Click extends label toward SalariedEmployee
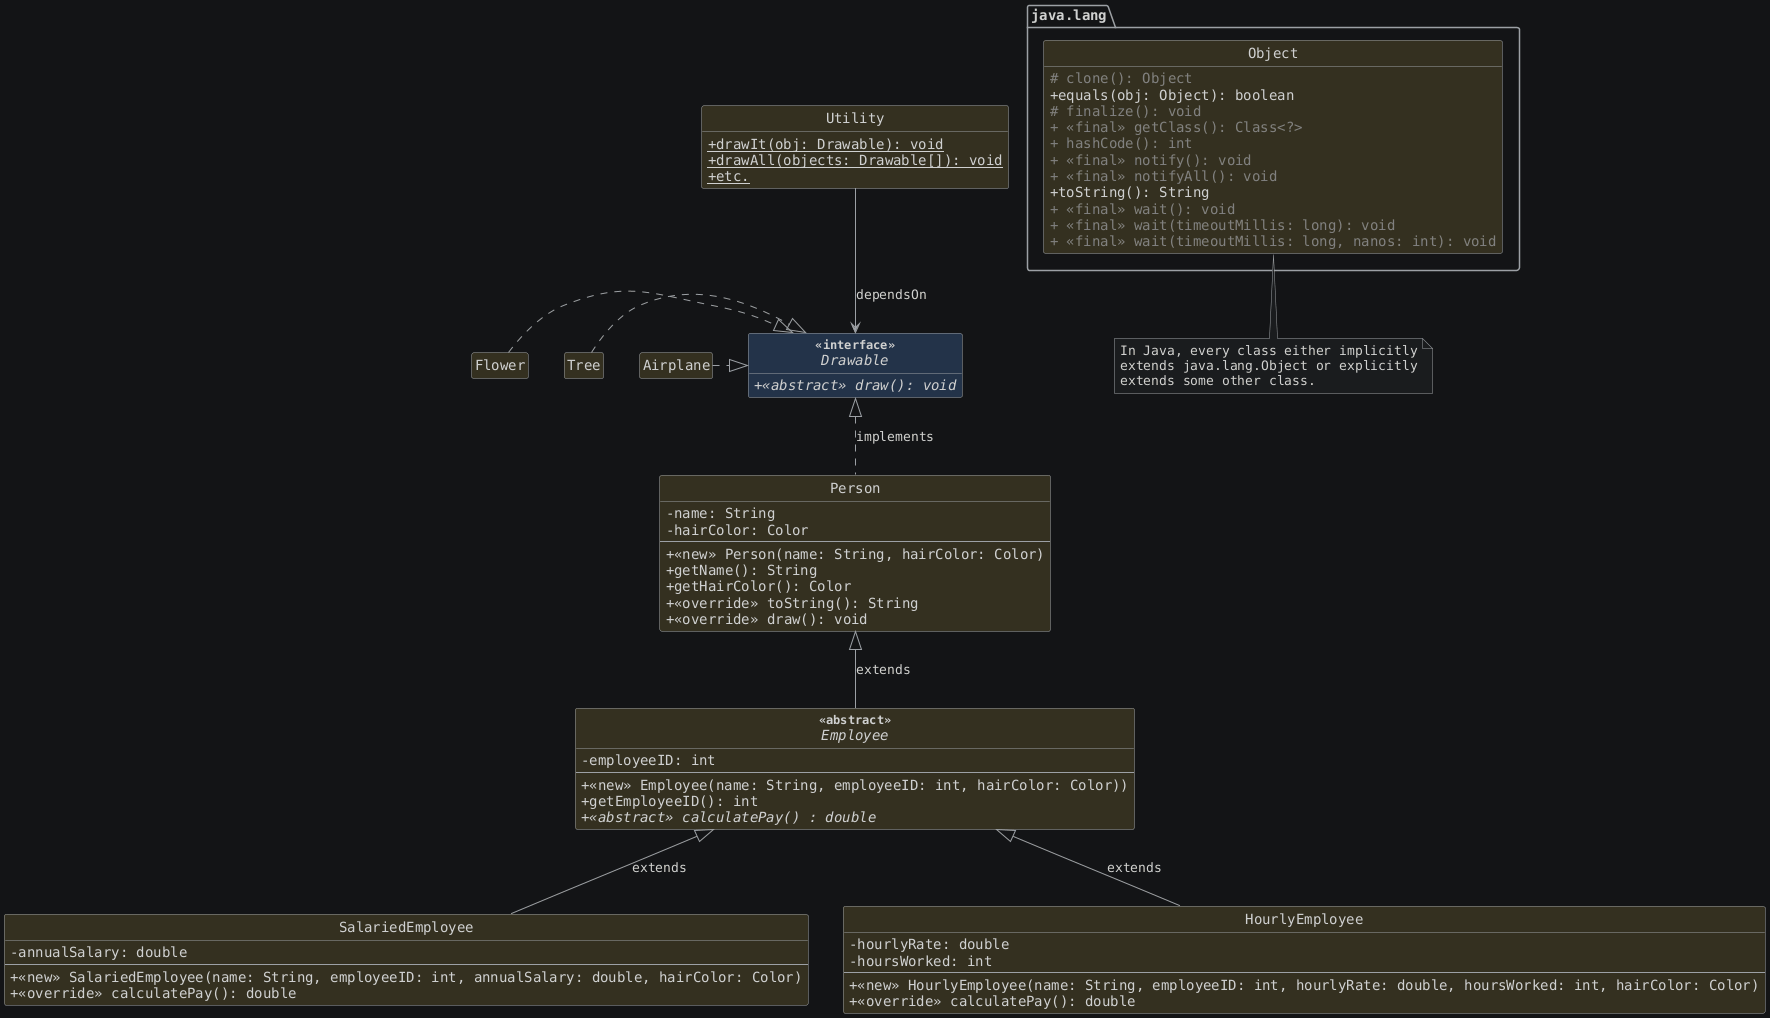This screenshot has height=1018, width=1770. point(659,868)
